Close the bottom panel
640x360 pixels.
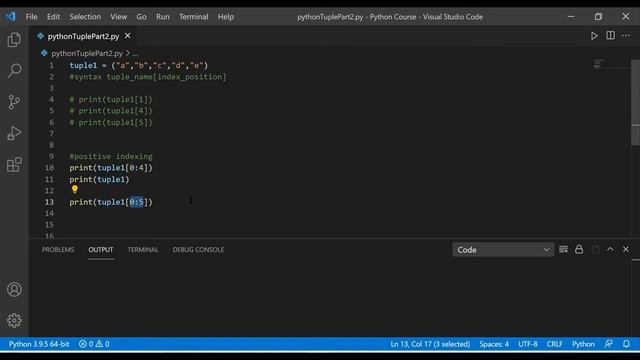626,249
